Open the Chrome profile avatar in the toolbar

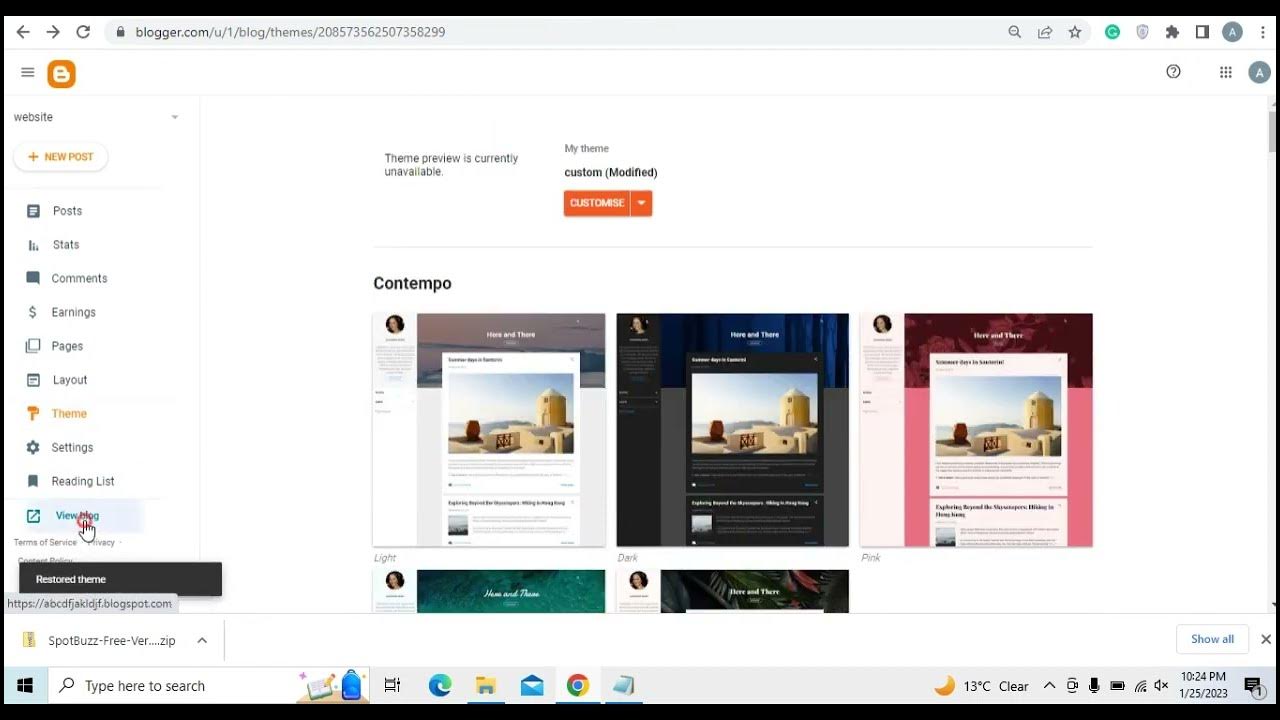coord(1232,32)
